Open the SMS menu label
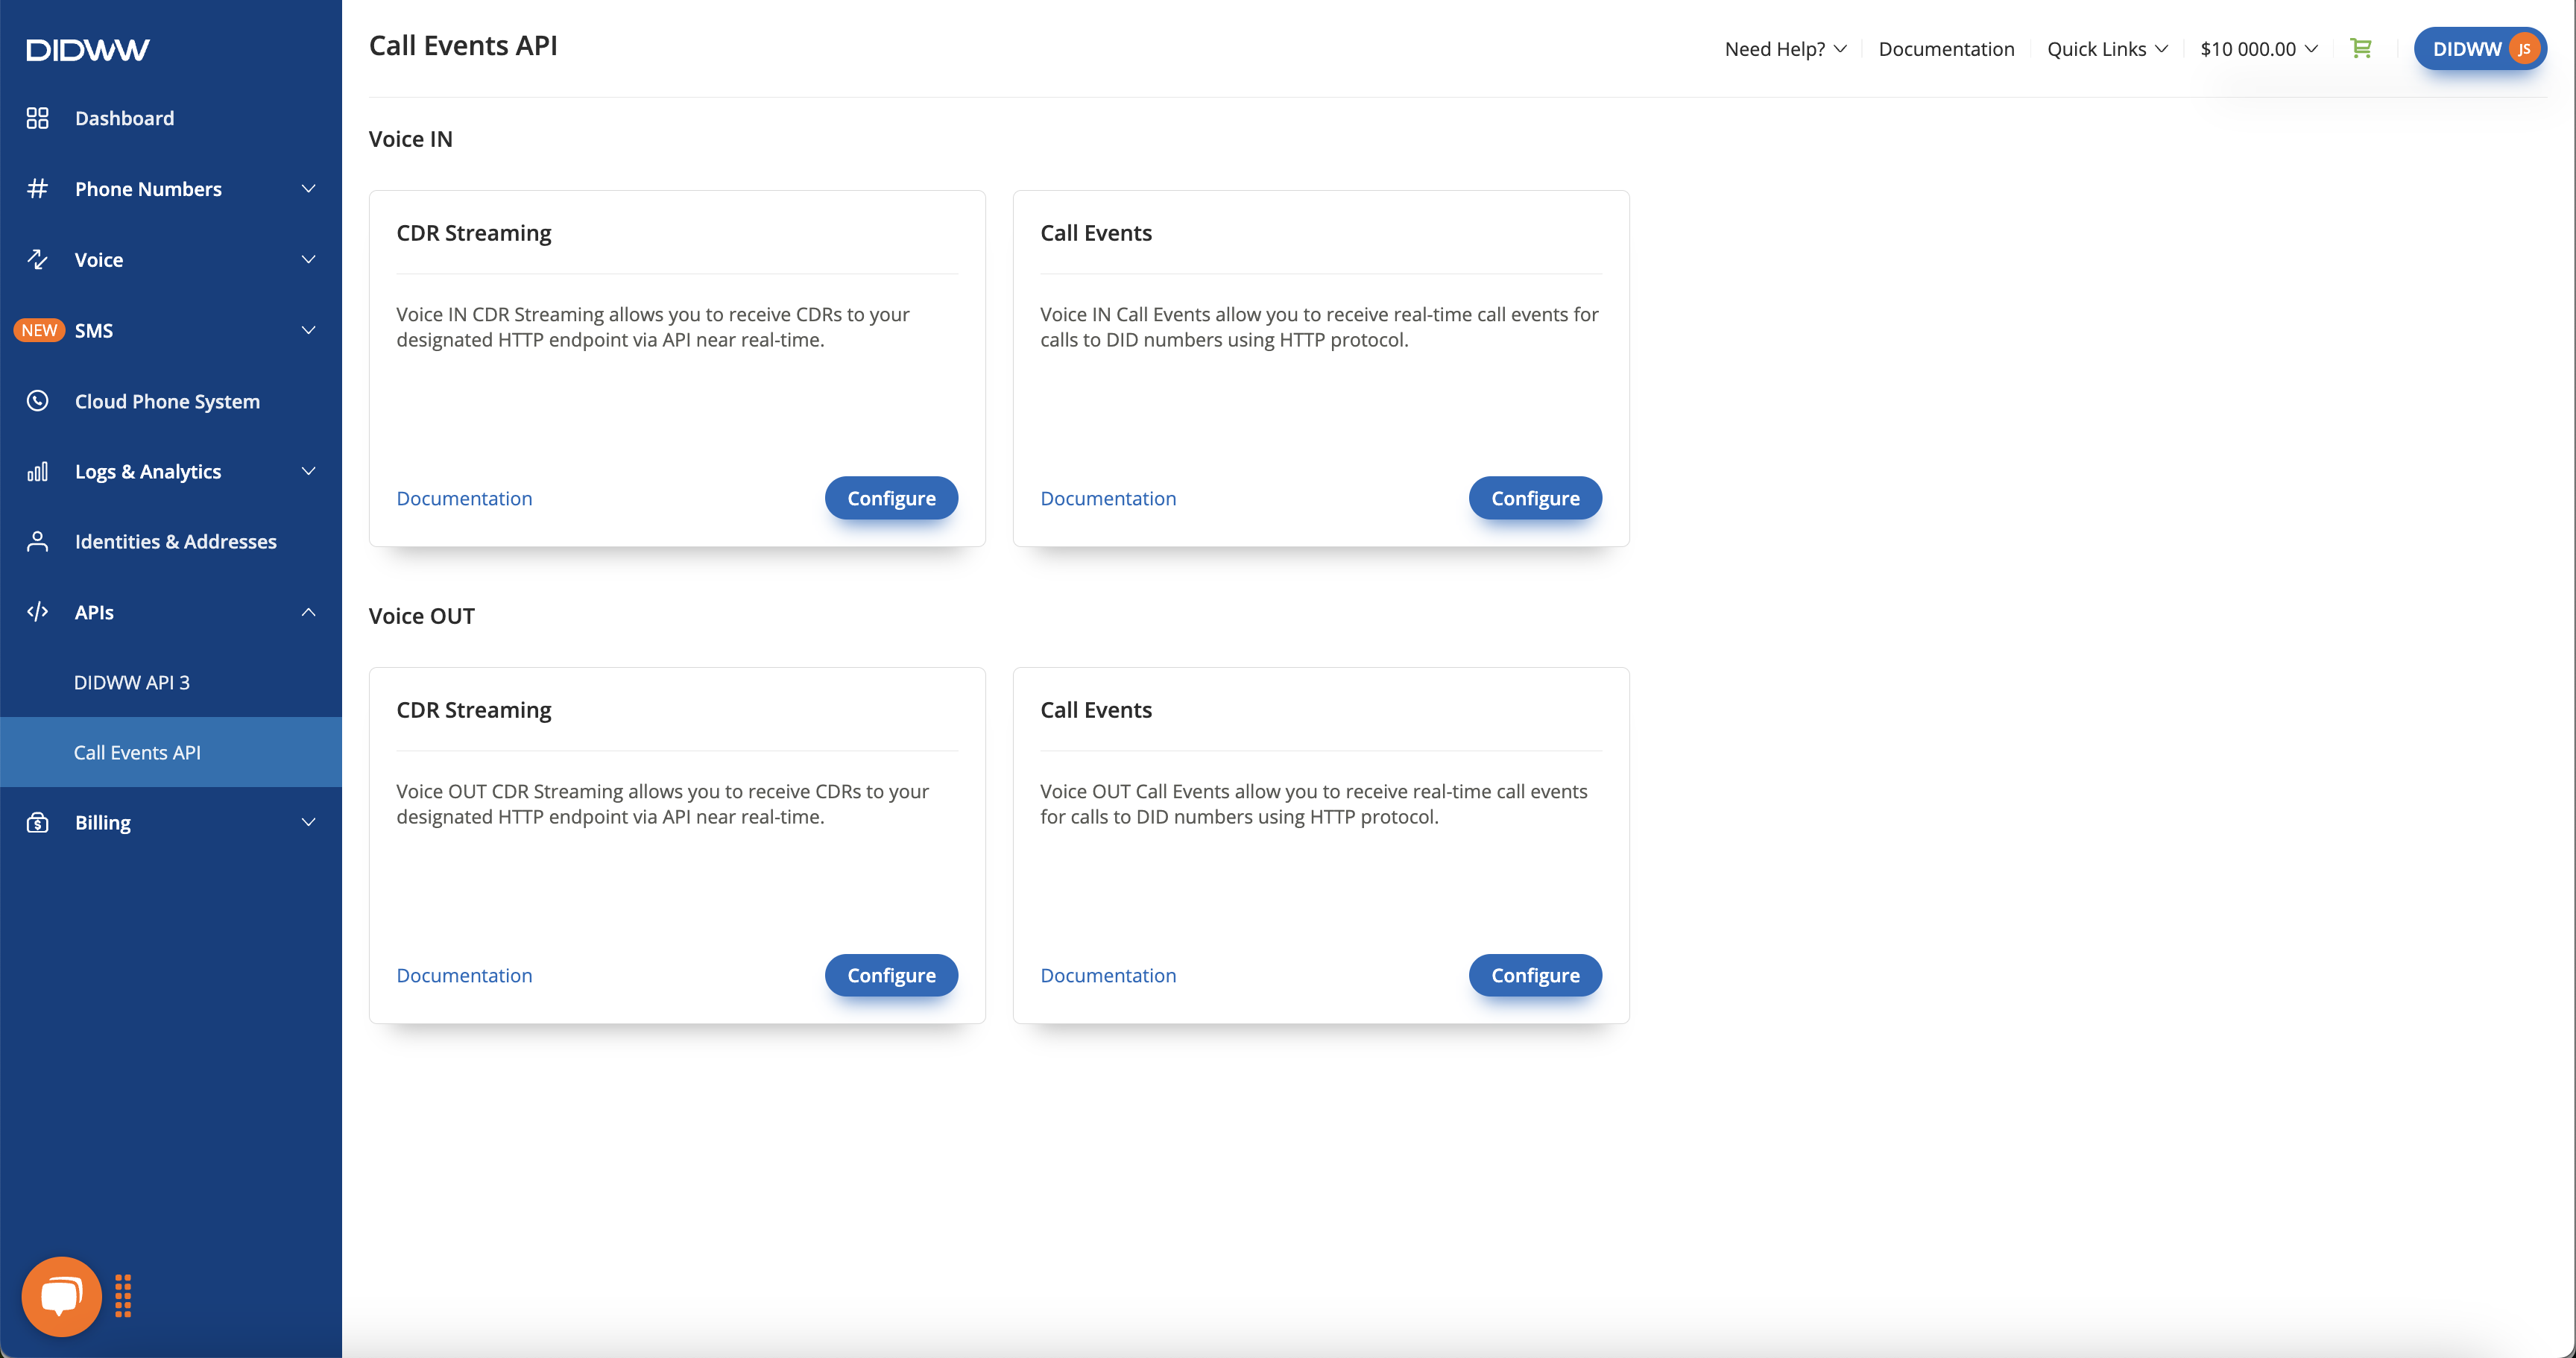 tap(94, 330)
